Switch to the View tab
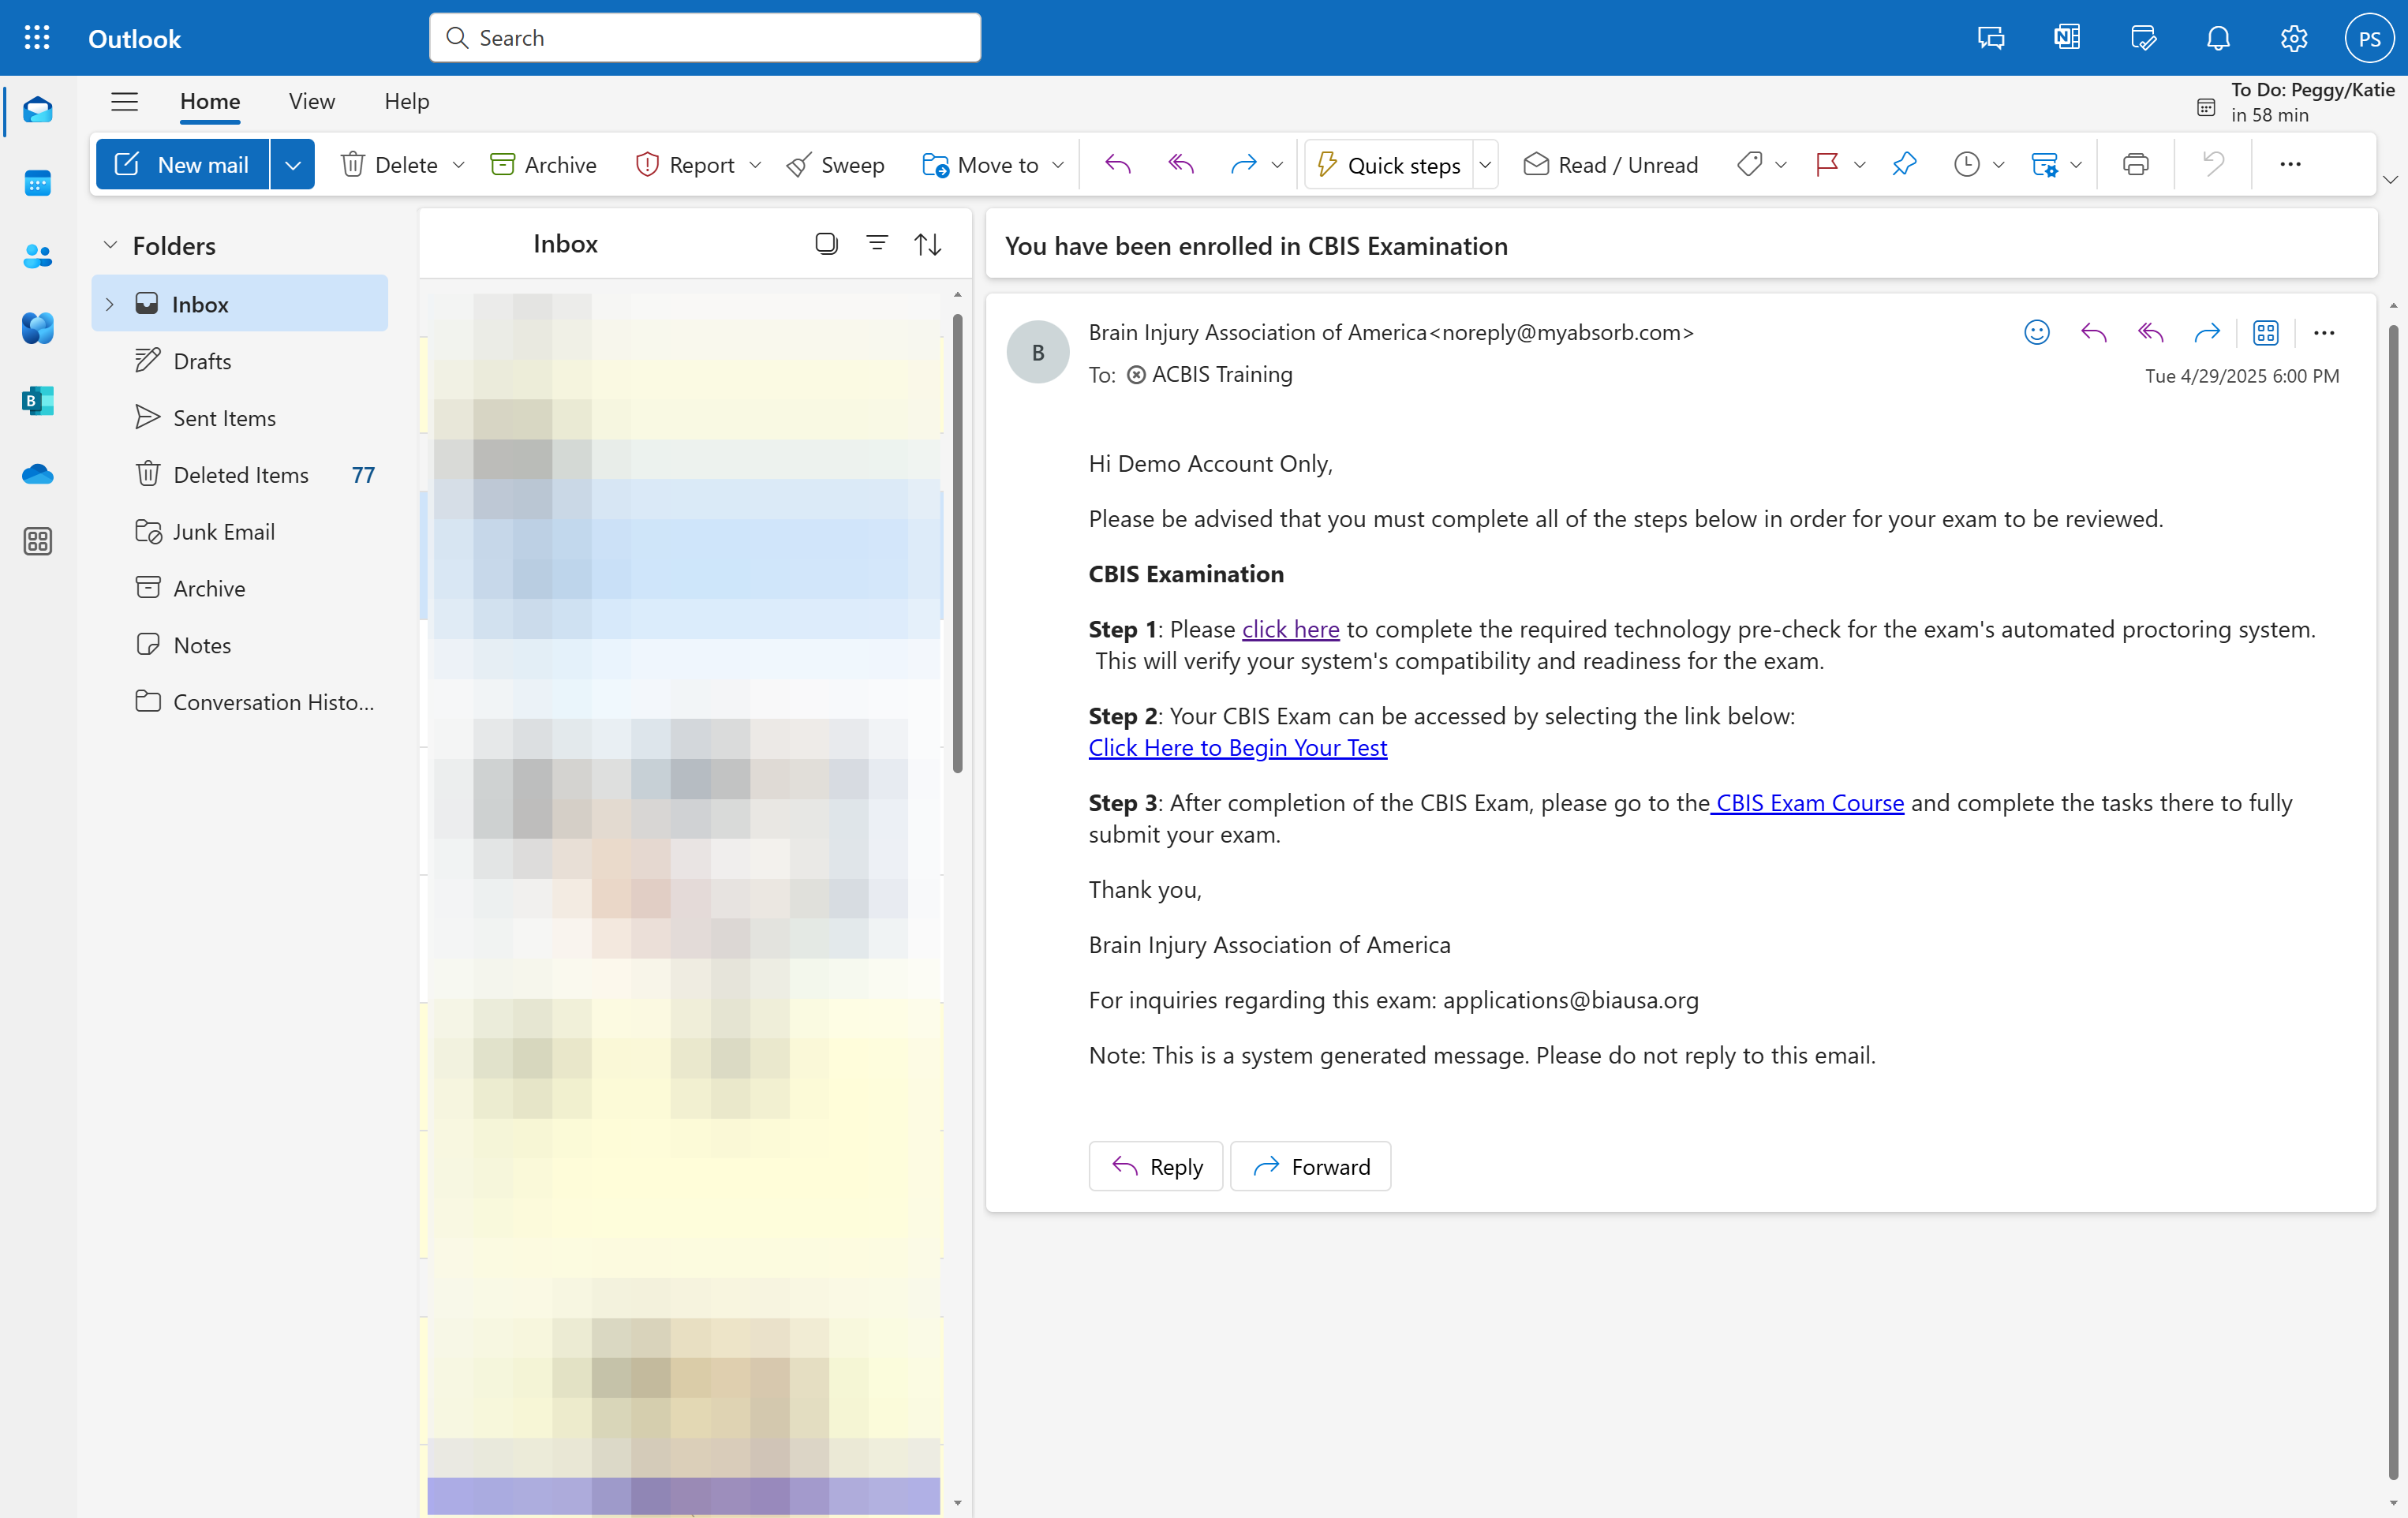The width and height of the screenshot is (2408, 1518). [312, 101]
